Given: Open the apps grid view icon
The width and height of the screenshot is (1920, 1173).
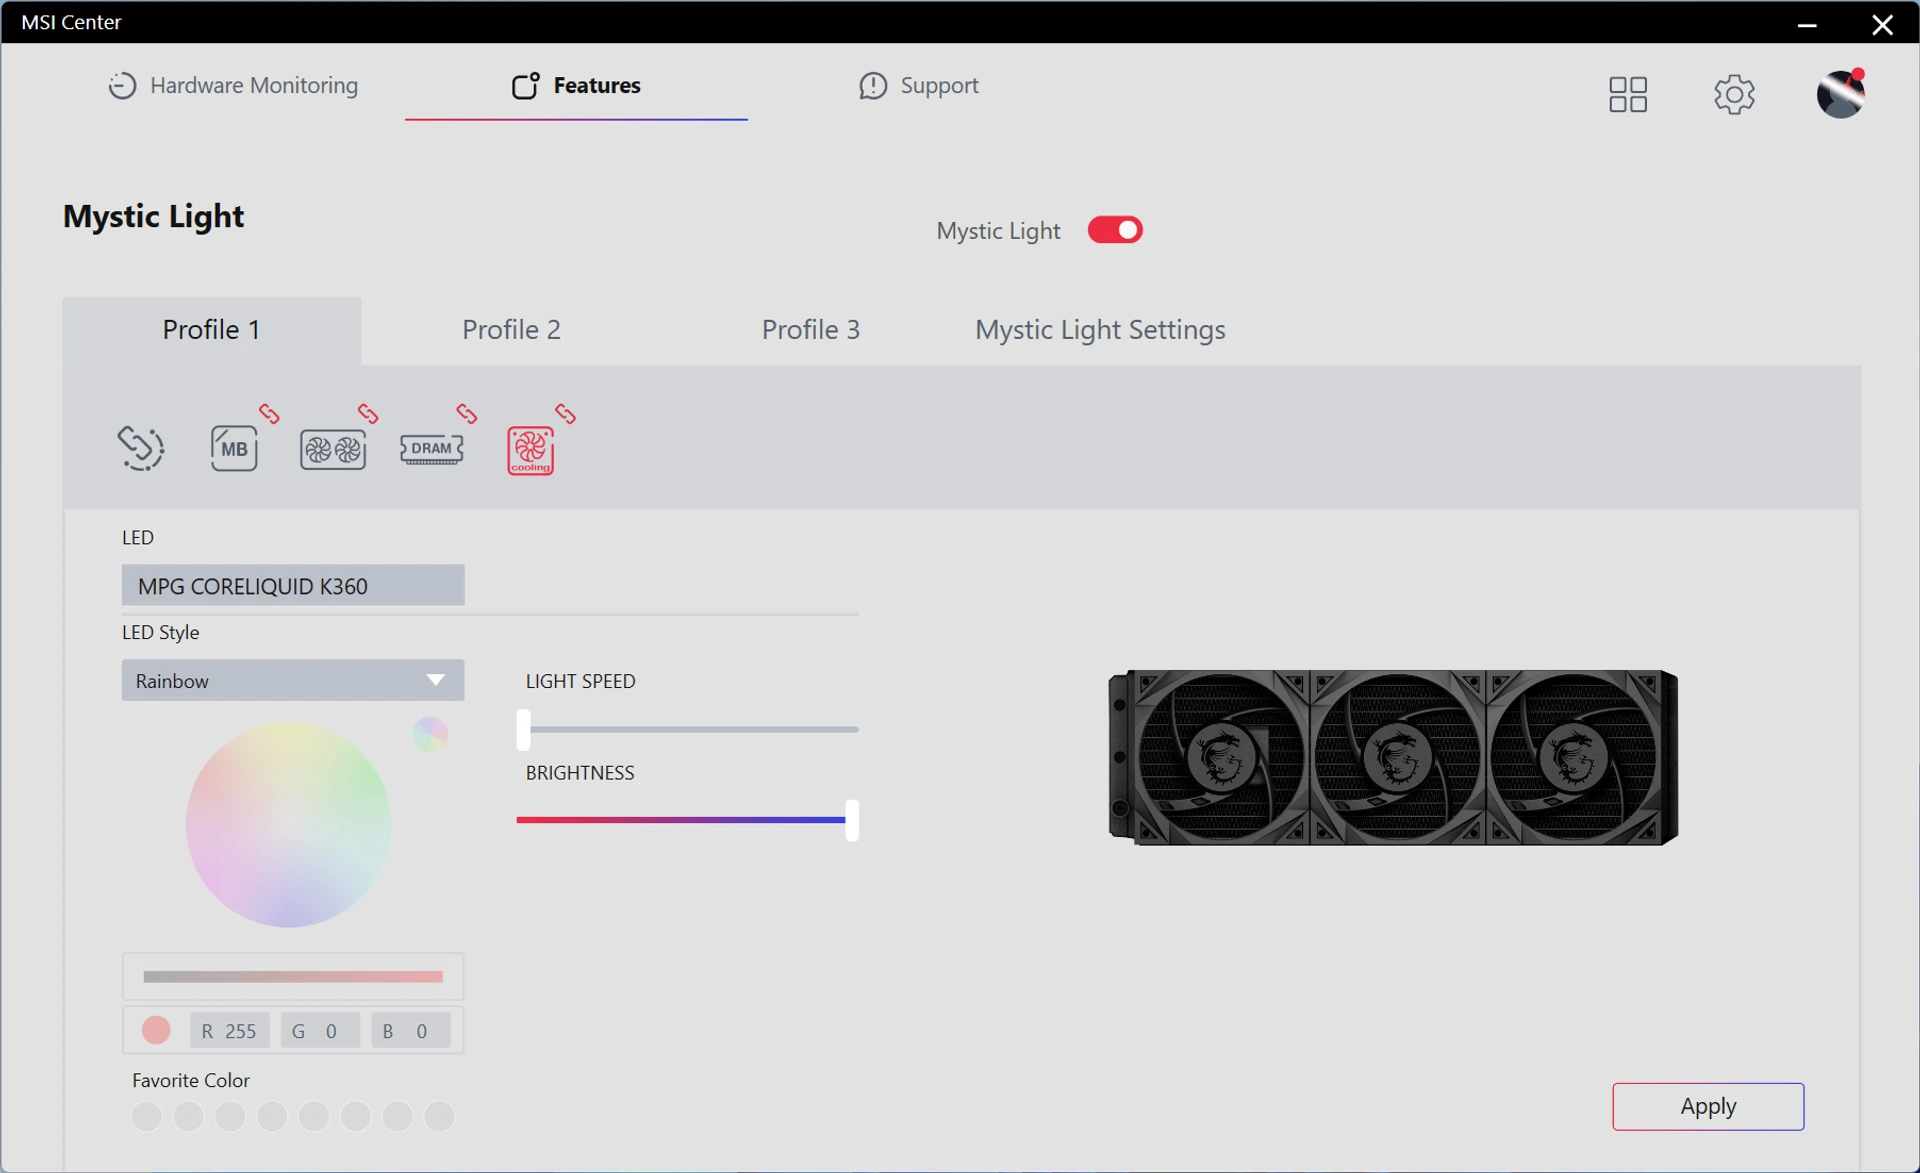Looking at the screenshot, I should coord(1627,94).
